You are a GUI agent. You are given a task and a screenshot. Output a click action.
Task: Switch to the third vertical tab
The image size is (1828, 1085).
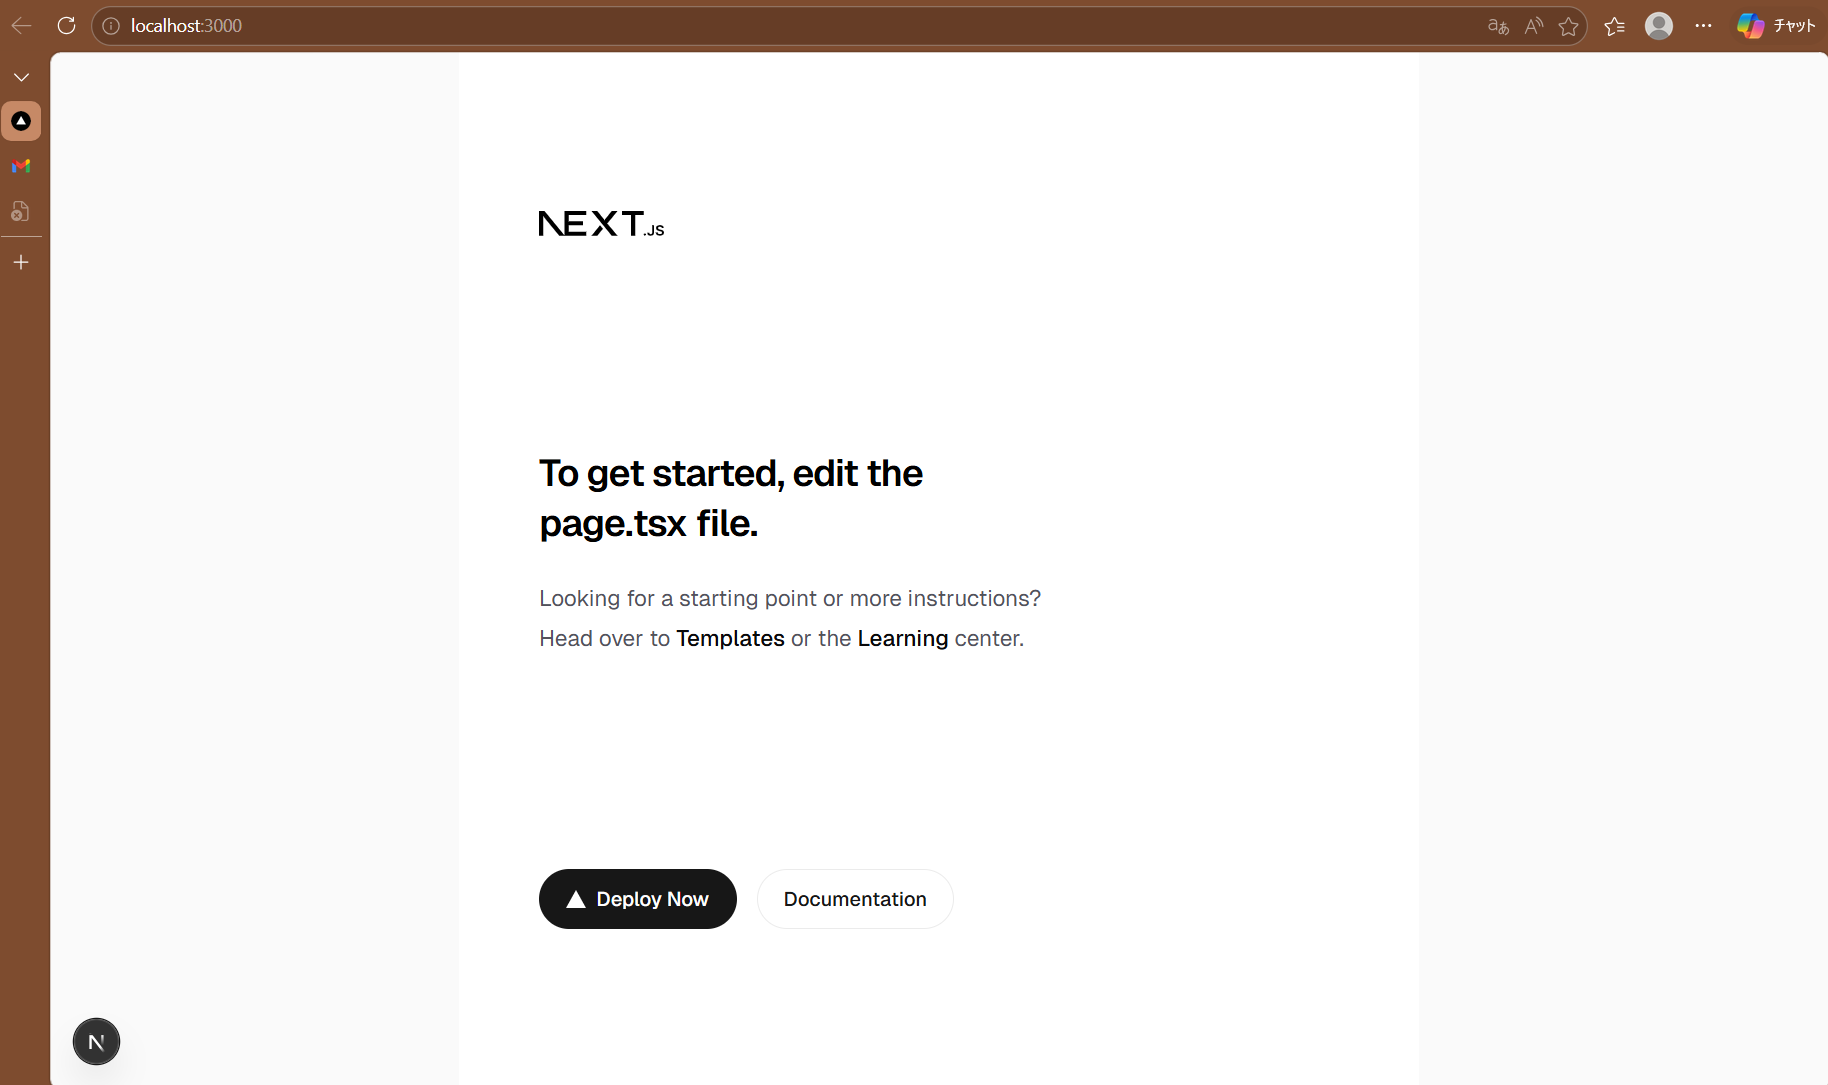(x=21, y=211)
